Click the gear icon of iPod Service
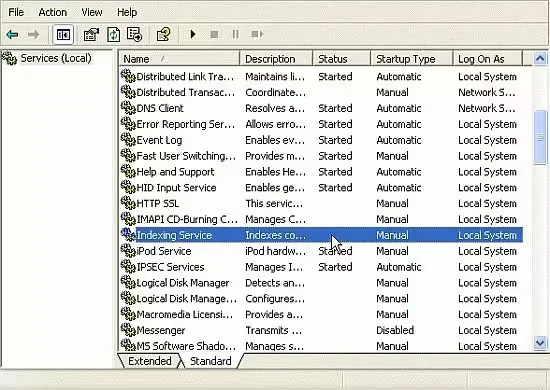 (x=128, y=250)
